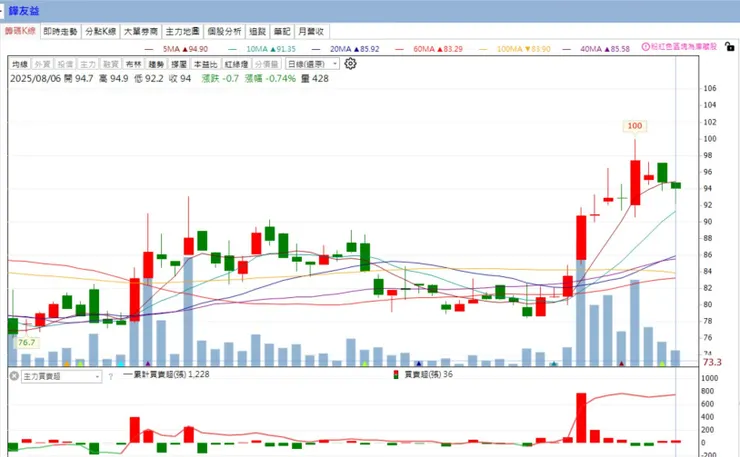
Task: Open the 月營收 tab
Action: pyautogui.click(x=311, y=32)
